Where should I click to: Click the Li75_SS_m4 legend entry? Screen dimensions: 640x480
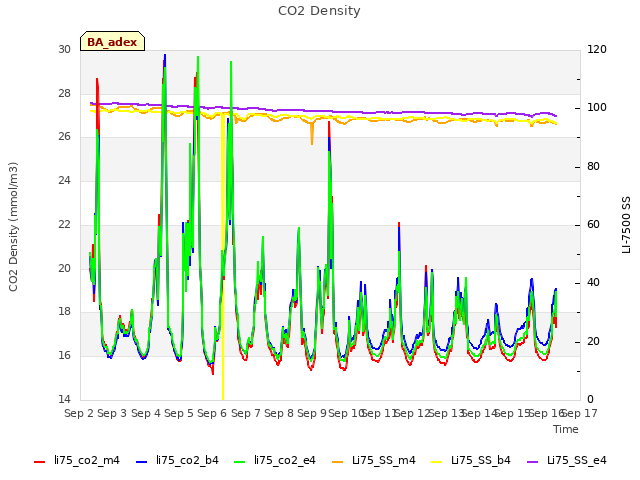pos(373,461)
